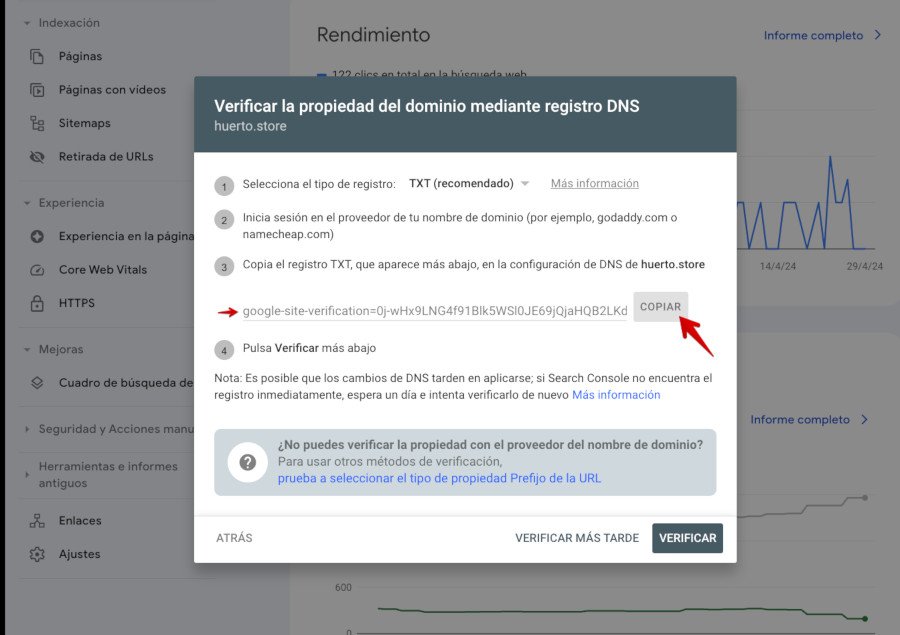Click the Páginas con vídeos icon
The height and width of the screenshot is (635, 900).
pyautogui.click(x=37, y=90)
